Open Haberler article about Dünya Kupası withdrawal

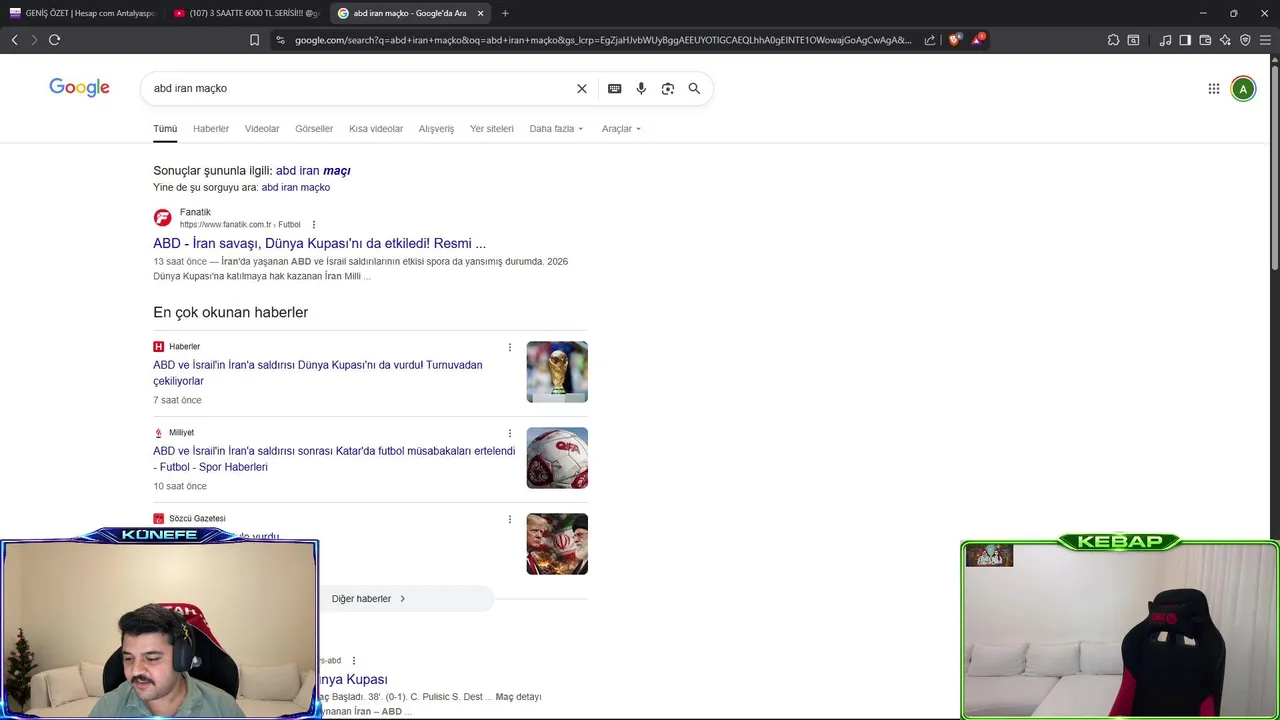point(318,373)
